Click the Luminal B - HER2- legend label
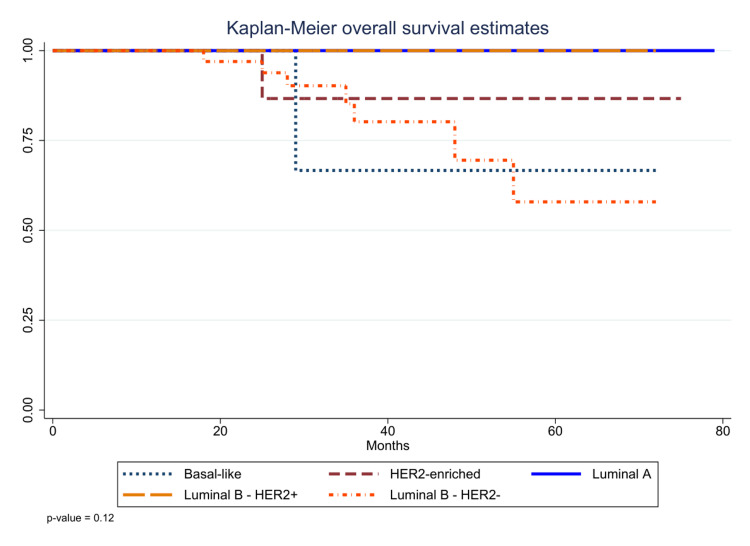The height and width of the screenshot is (546, 750). point(445,495)
